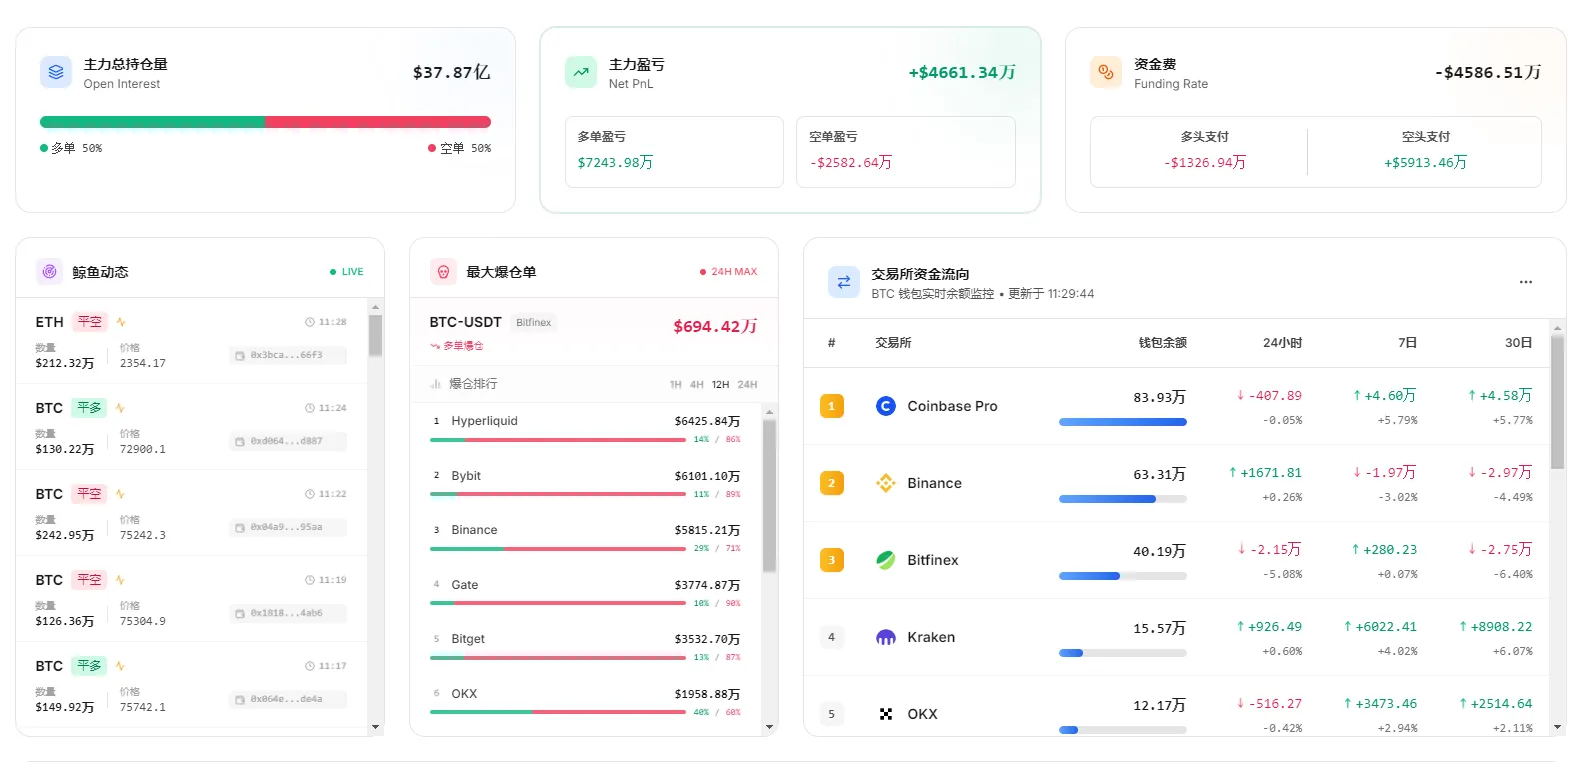Click the Coinbase Pro logo icon
The width and height of the screenshot is (1587, 762).
pos(886,406)
